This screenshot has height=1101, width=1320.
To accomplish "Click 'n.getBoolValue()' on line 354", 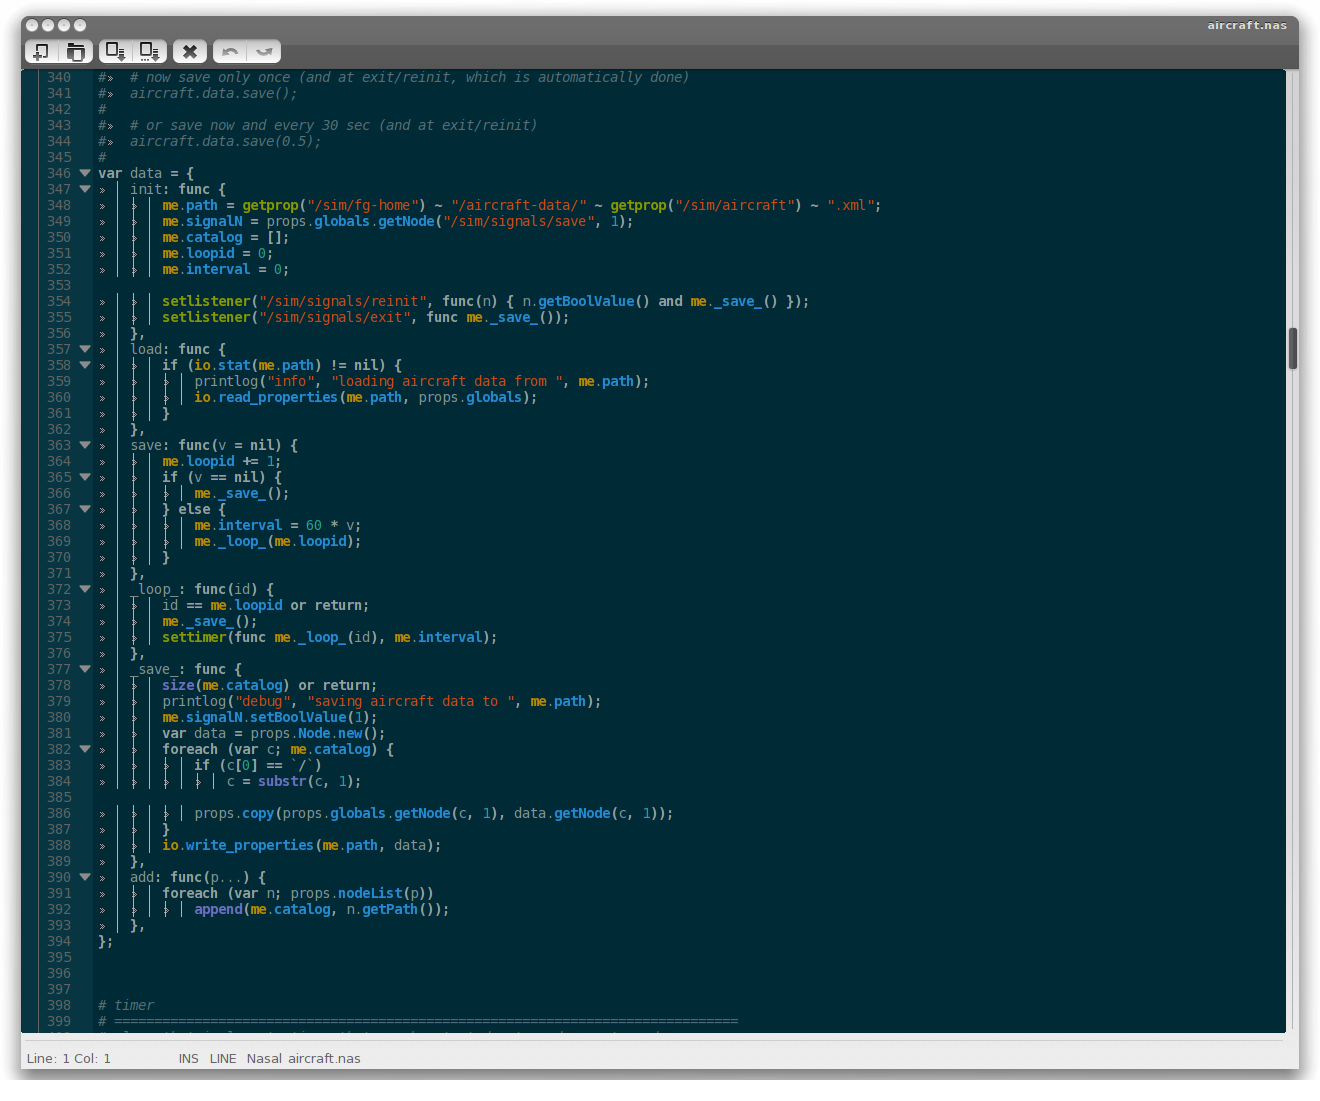I will click(586, 301).
